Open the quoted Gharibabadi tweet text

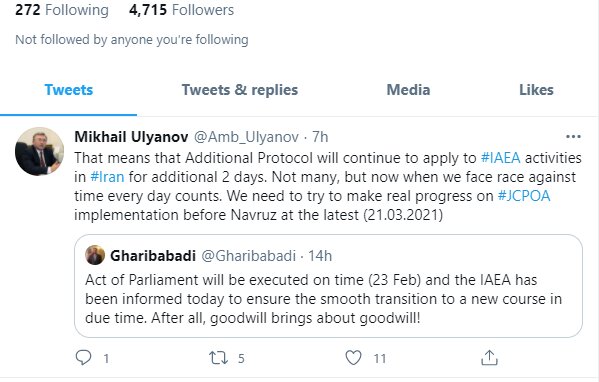click(323, 299)
